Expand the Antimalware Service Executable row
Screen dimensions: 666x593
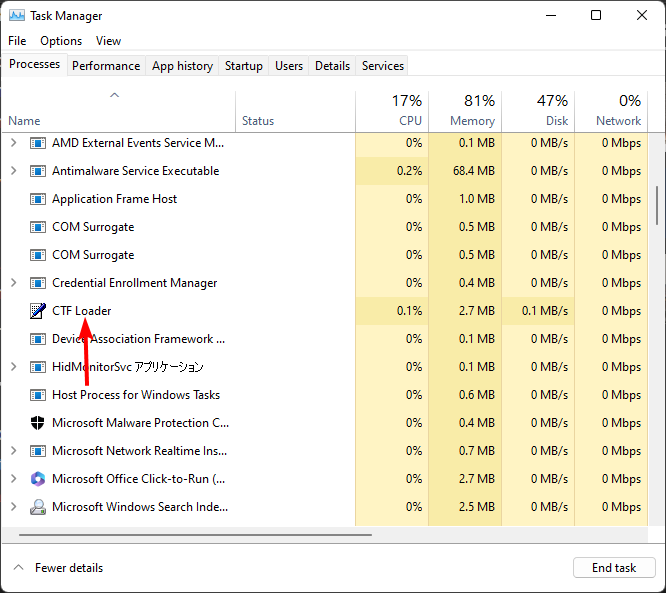(x=14, y=171)
